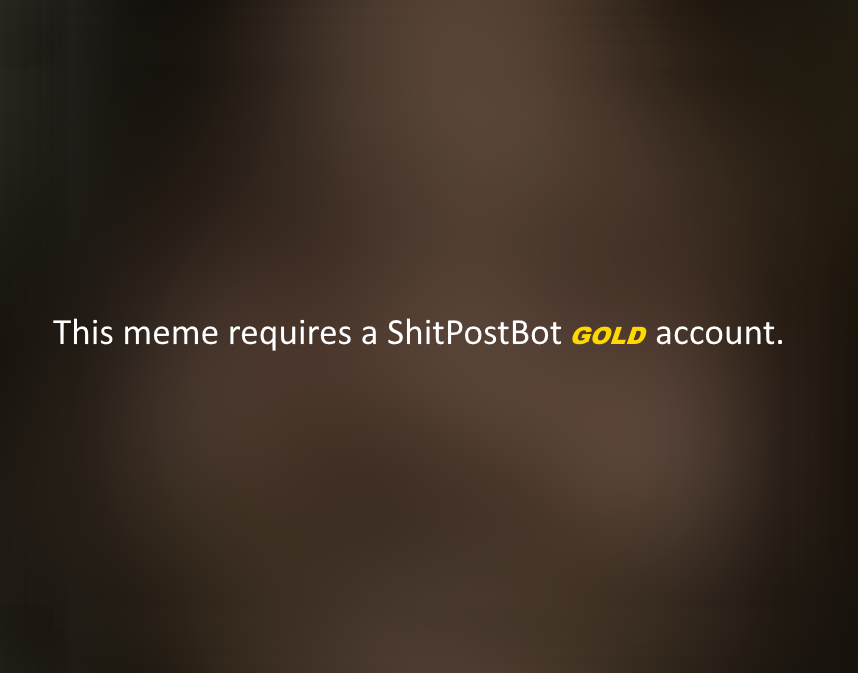Click the capital B in ShitPostBot
Screen dimensions: 858x673
520,332
